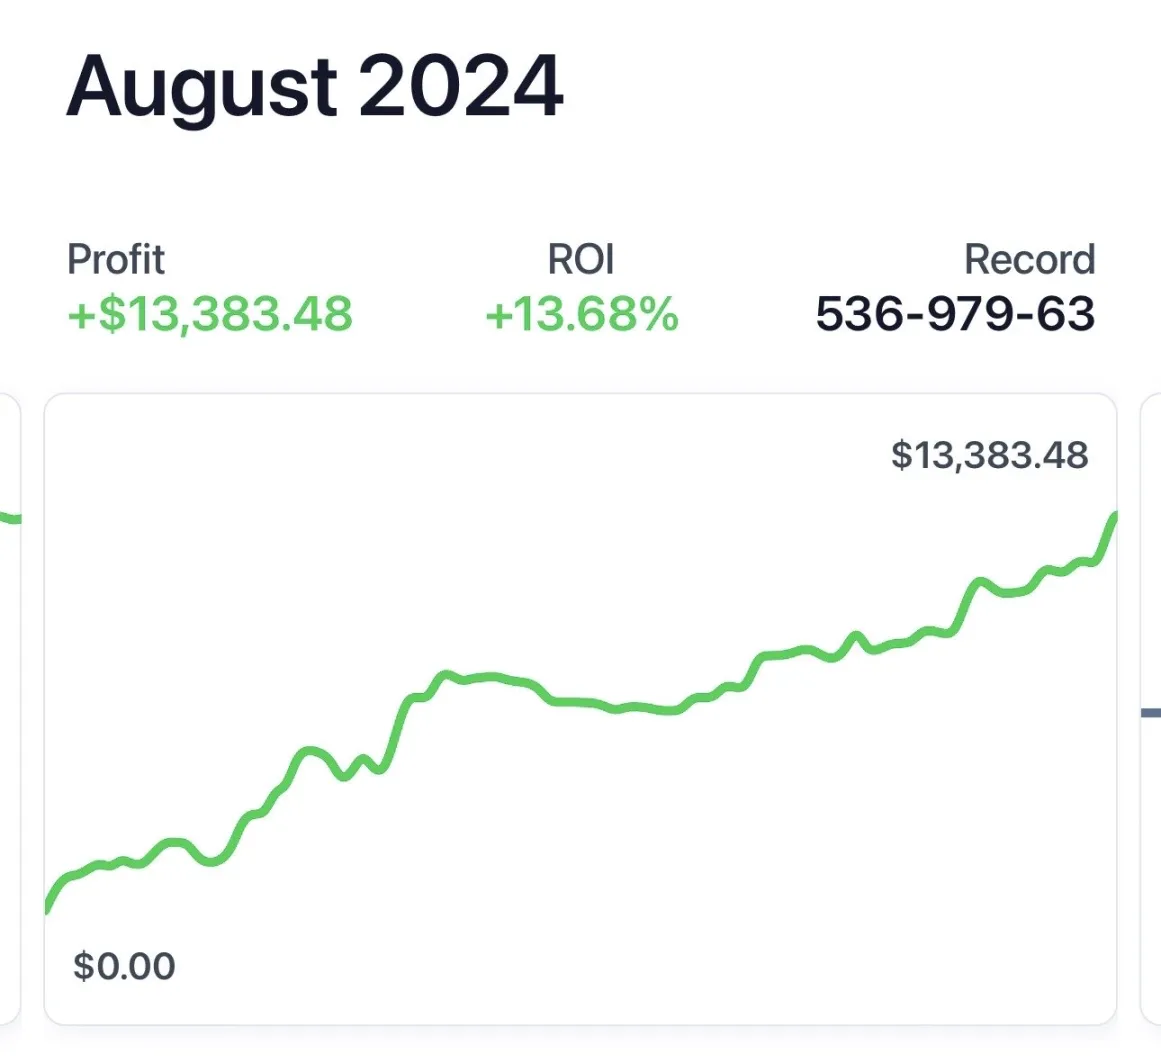Click the ROI column label
The image size is (1161, 1063).
[581, 259]
